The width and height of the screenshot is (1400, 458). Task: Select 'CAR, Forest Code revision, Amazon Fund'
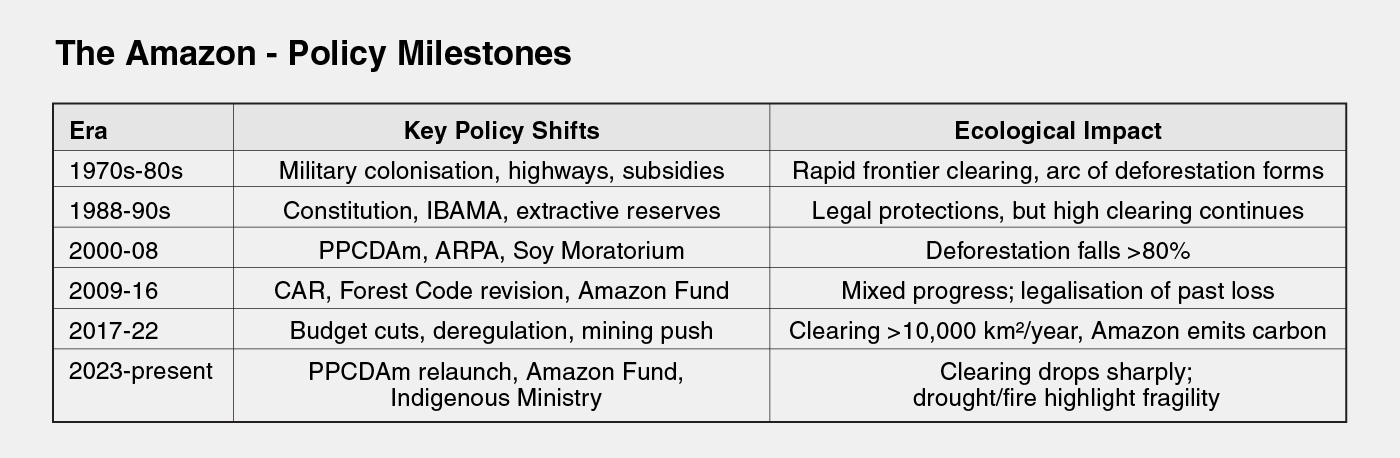(501, 291)
